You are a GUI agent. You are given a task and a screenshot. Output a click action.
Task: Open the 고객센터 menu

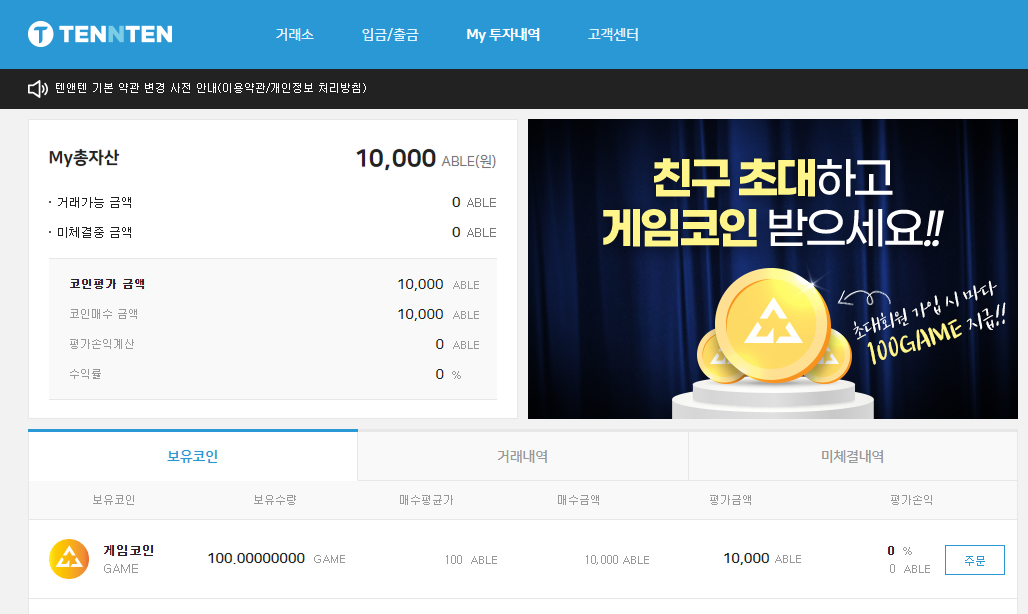[x=613, y=34]
